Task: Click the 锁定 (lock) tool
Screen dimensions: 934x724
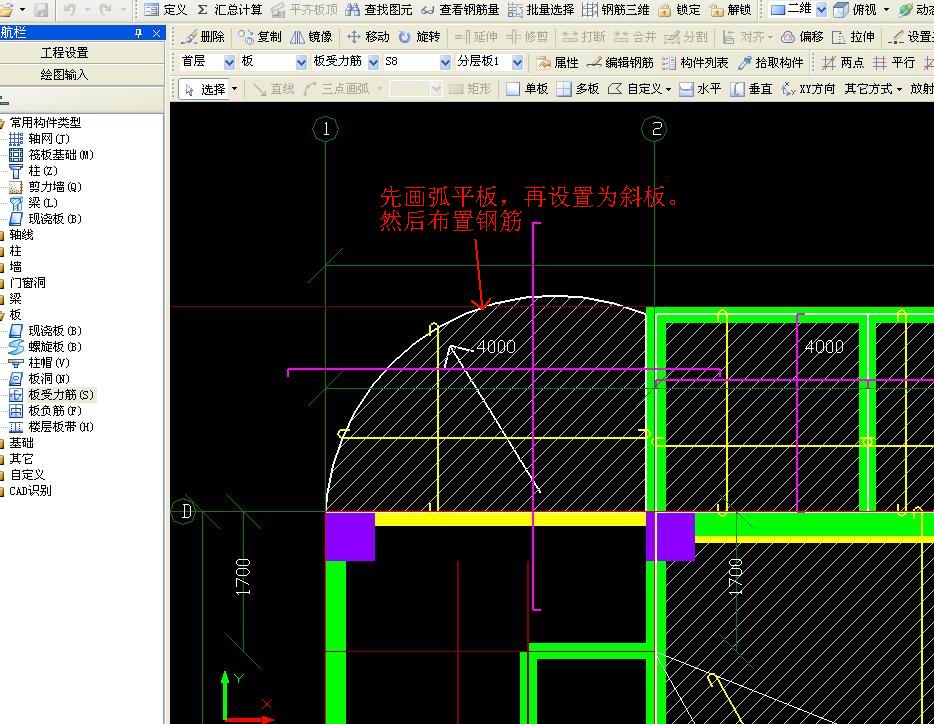Action: click(679, 10)
